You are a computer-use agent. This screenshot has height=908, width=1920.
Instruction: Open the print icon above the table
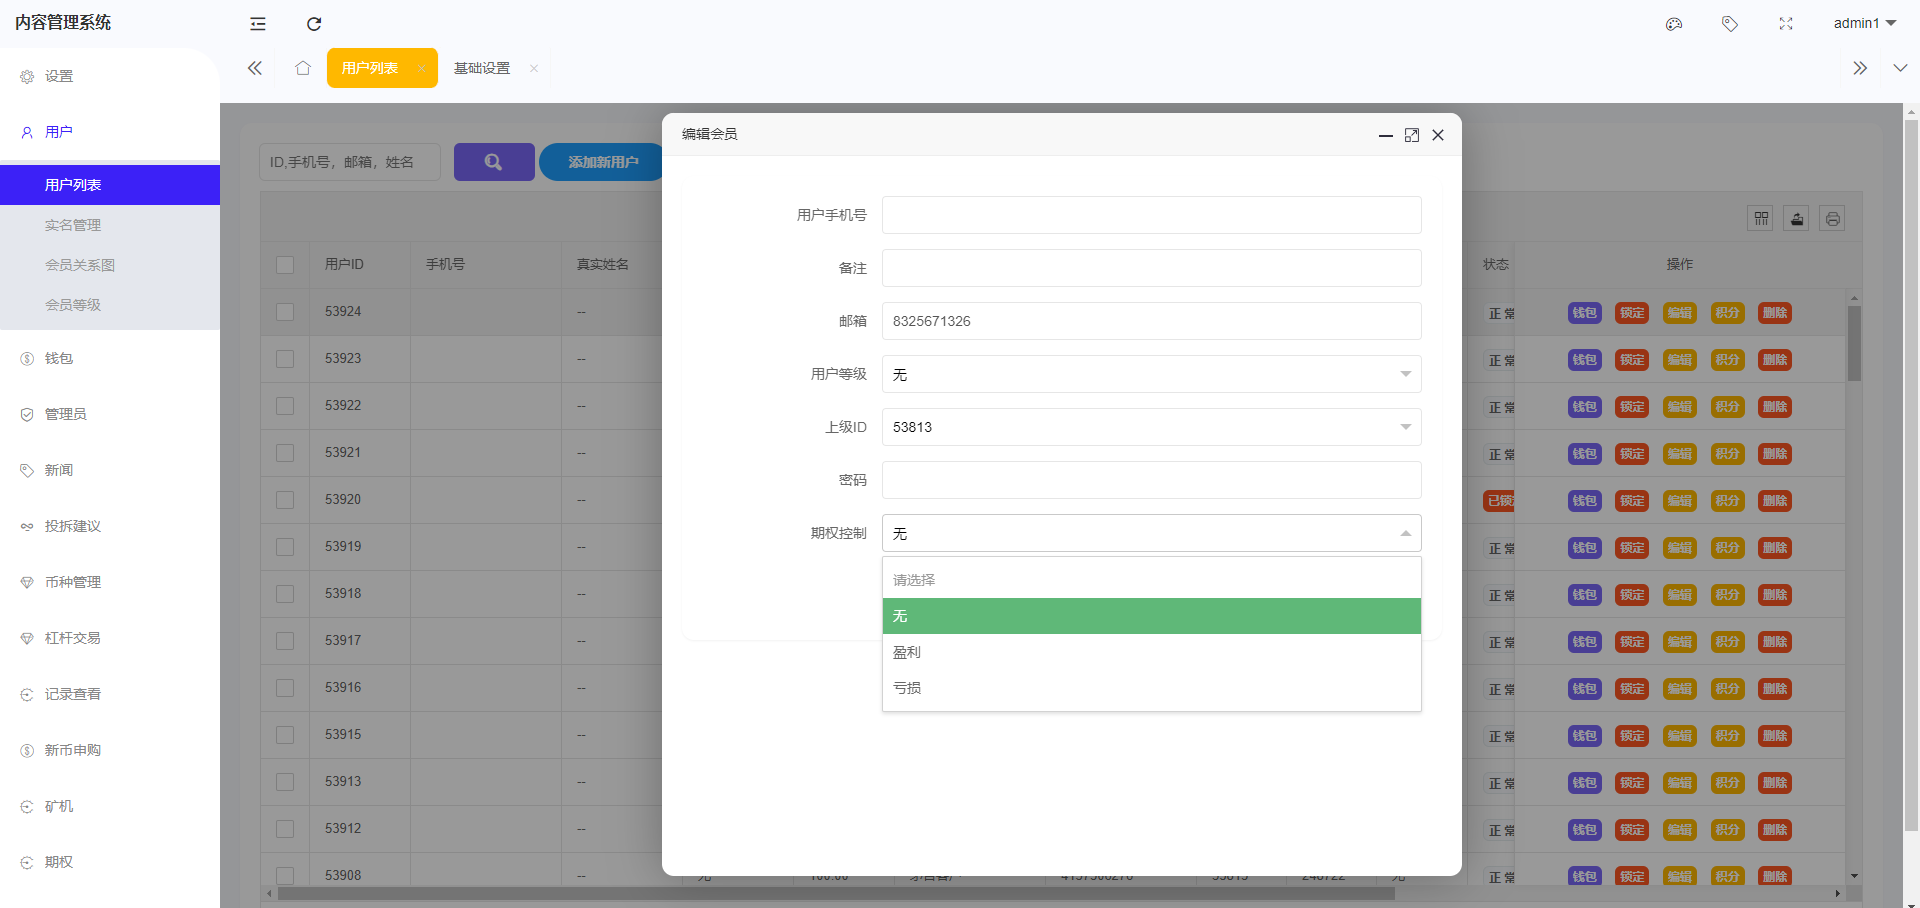[x=1833, y=219]
